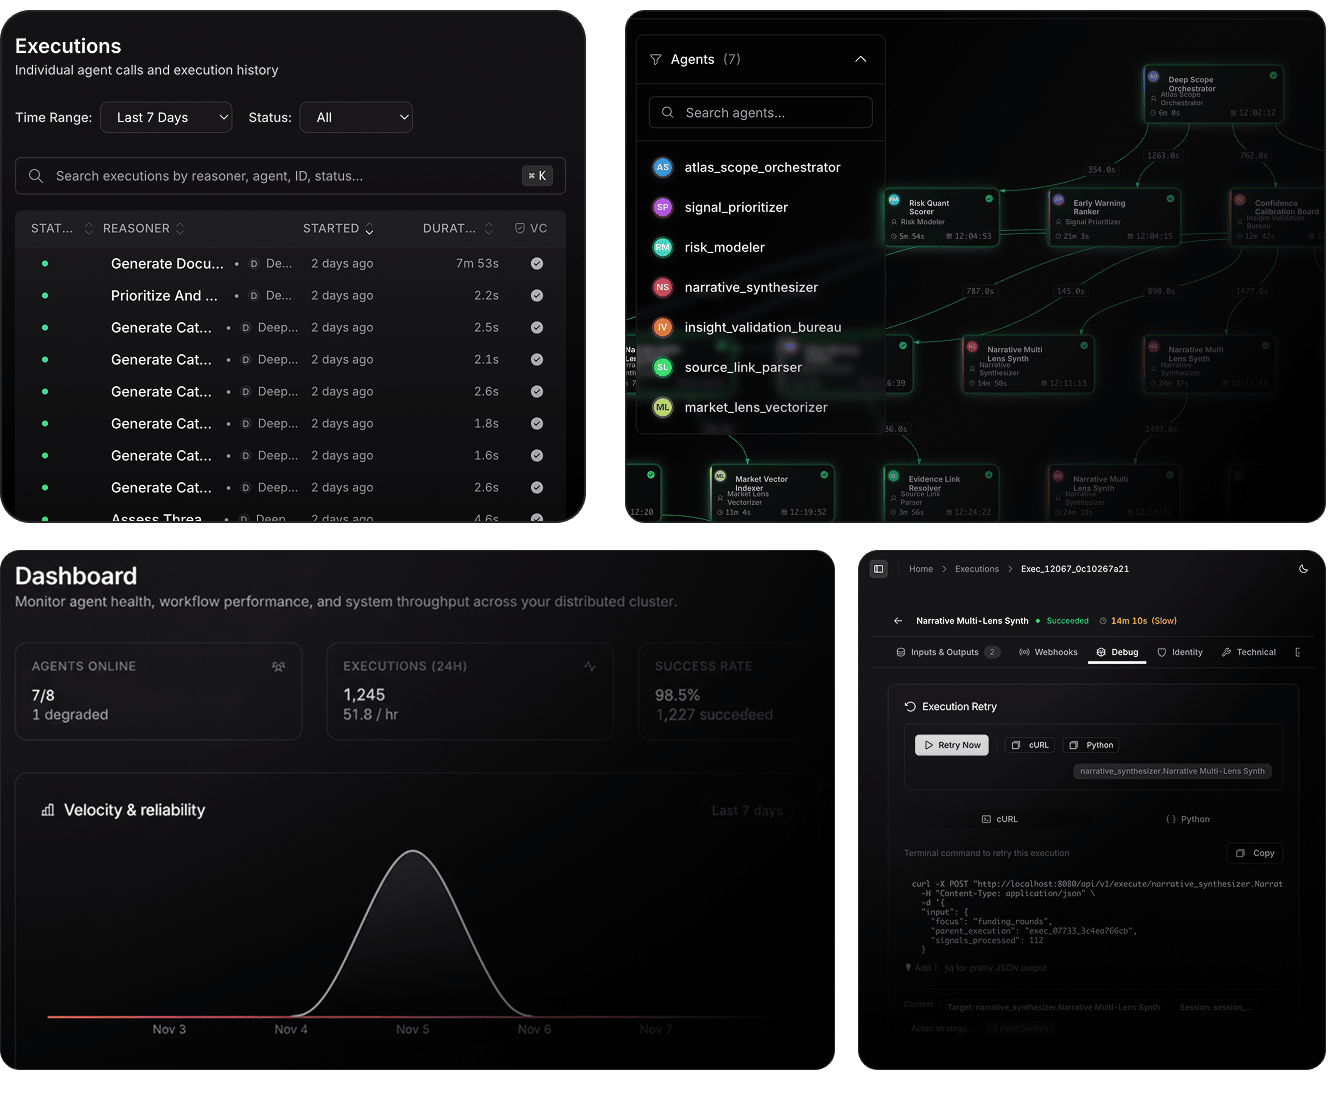Toggle the sidebar panel icon in the breadcrumb bar
This screenshot has width=1341, height=1093.
pos(879,569)
